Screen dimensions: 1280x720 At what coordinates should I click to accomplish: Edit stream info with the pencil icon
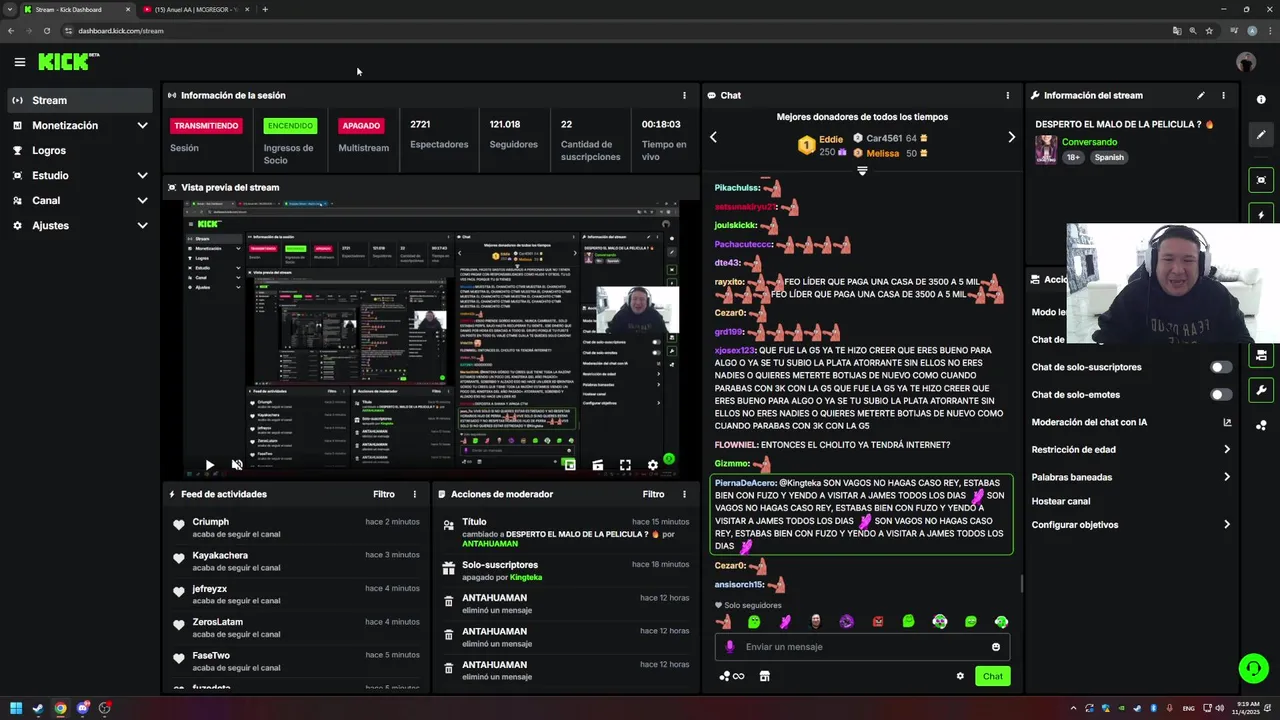[1201, 95]
